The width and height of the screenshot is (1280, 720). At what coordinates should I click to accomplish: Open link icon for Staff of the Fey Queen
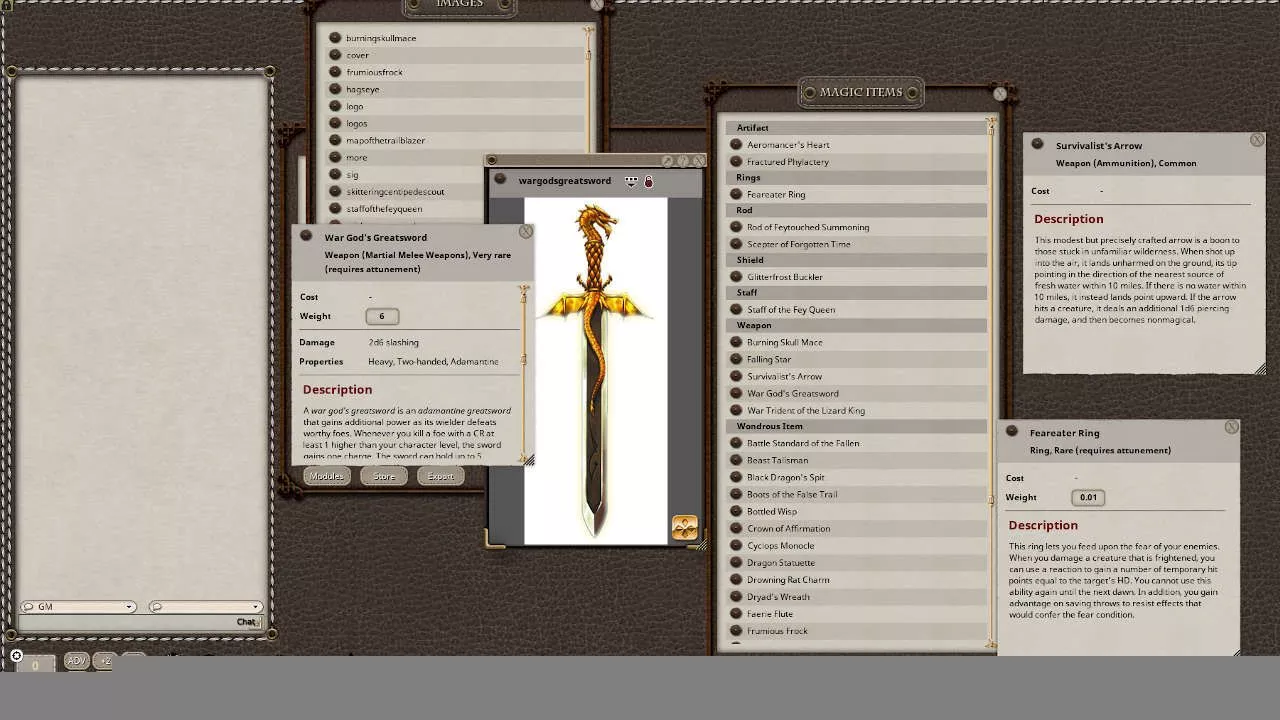(736, 310)
